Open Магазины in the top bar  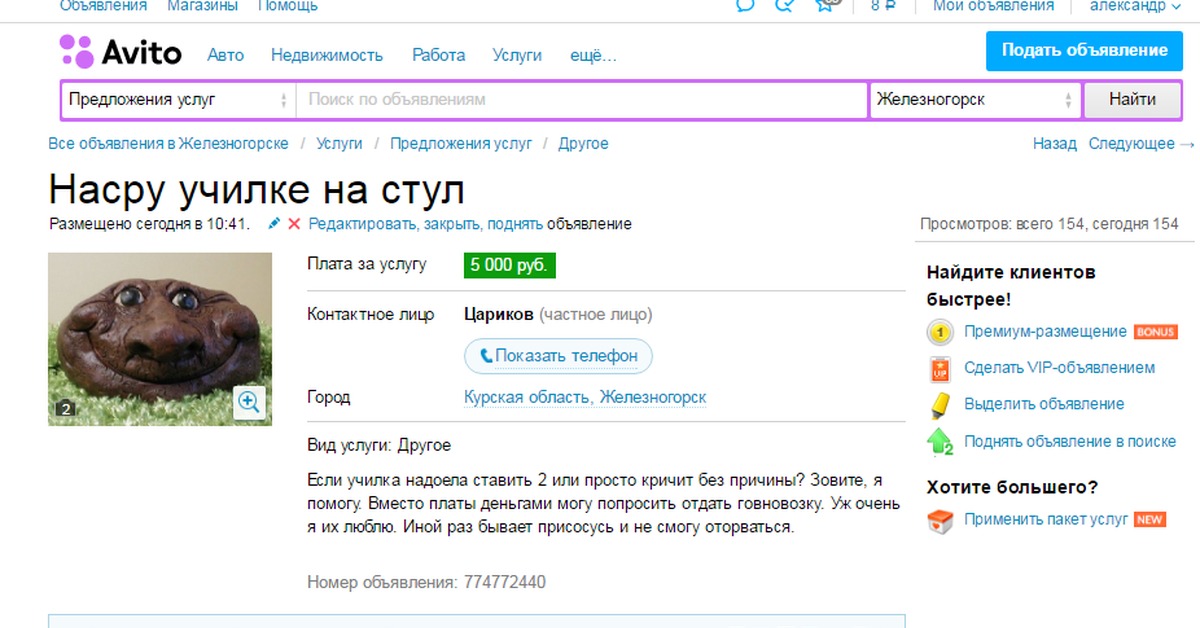(202, 6)
